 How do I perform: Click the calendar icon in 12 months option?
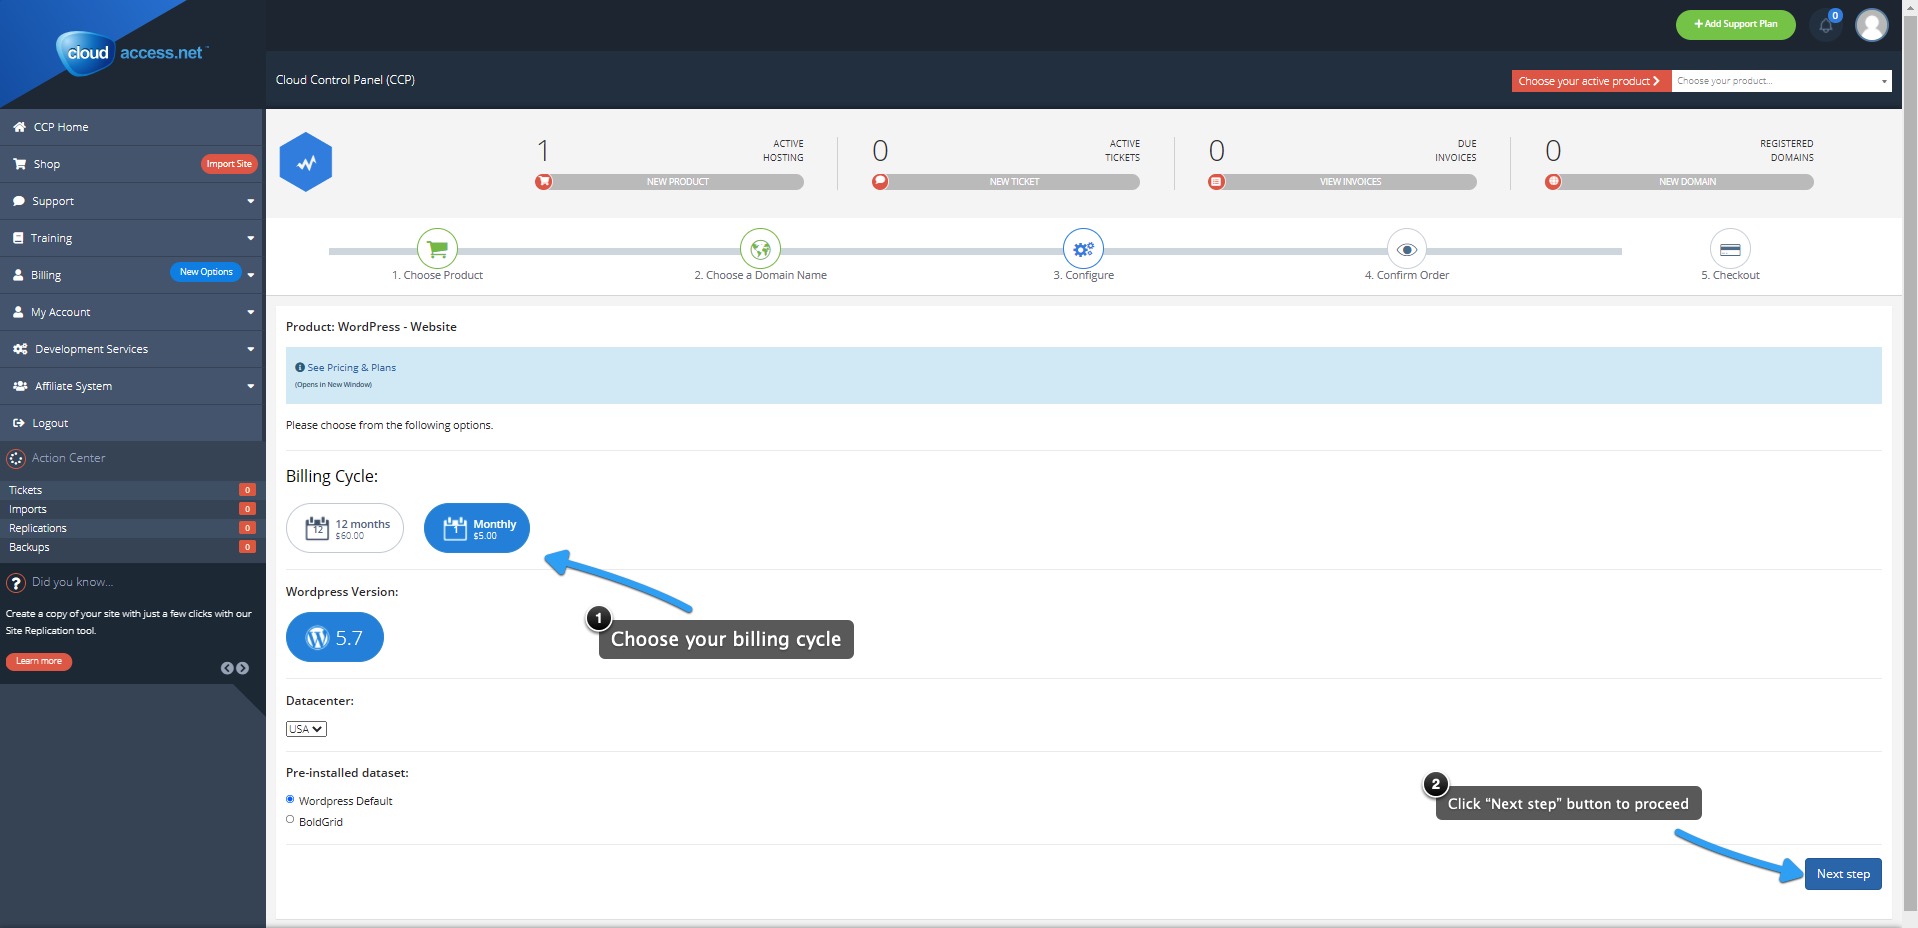click(317, 528)
